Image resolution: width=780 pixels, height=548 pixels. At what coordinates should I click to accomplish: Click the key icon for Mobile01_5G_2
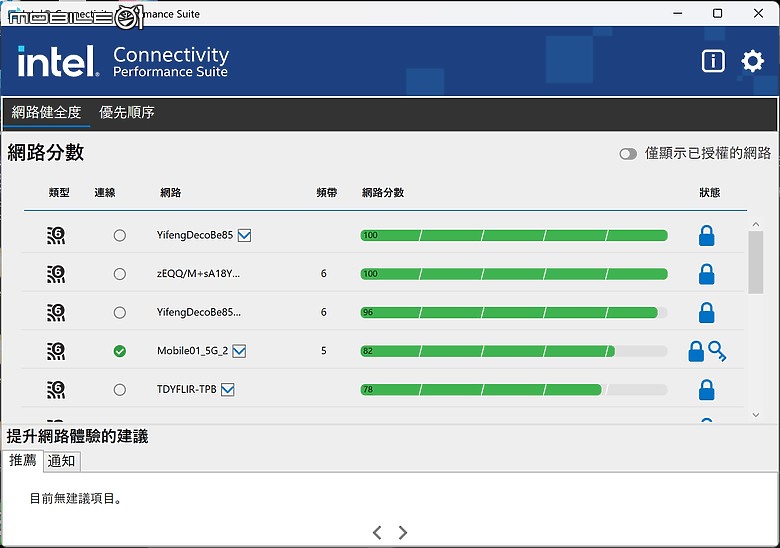(x=717, y=351)
